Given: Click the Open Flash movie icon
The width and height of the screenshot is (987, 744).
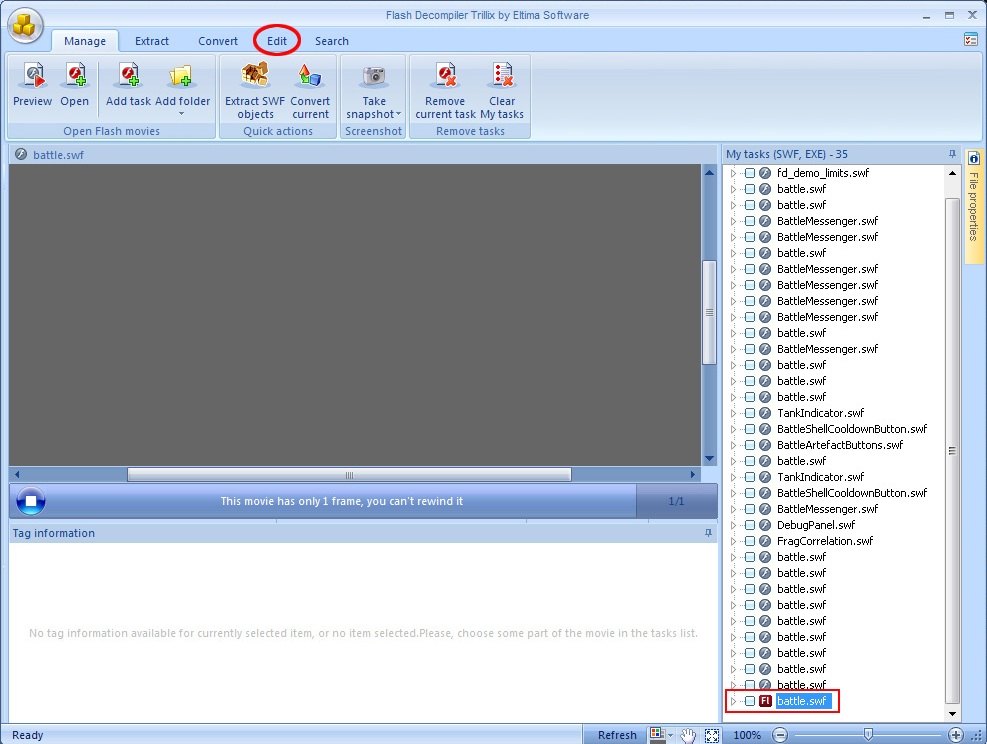Looking at the screenshot, I should click(75, 75).
